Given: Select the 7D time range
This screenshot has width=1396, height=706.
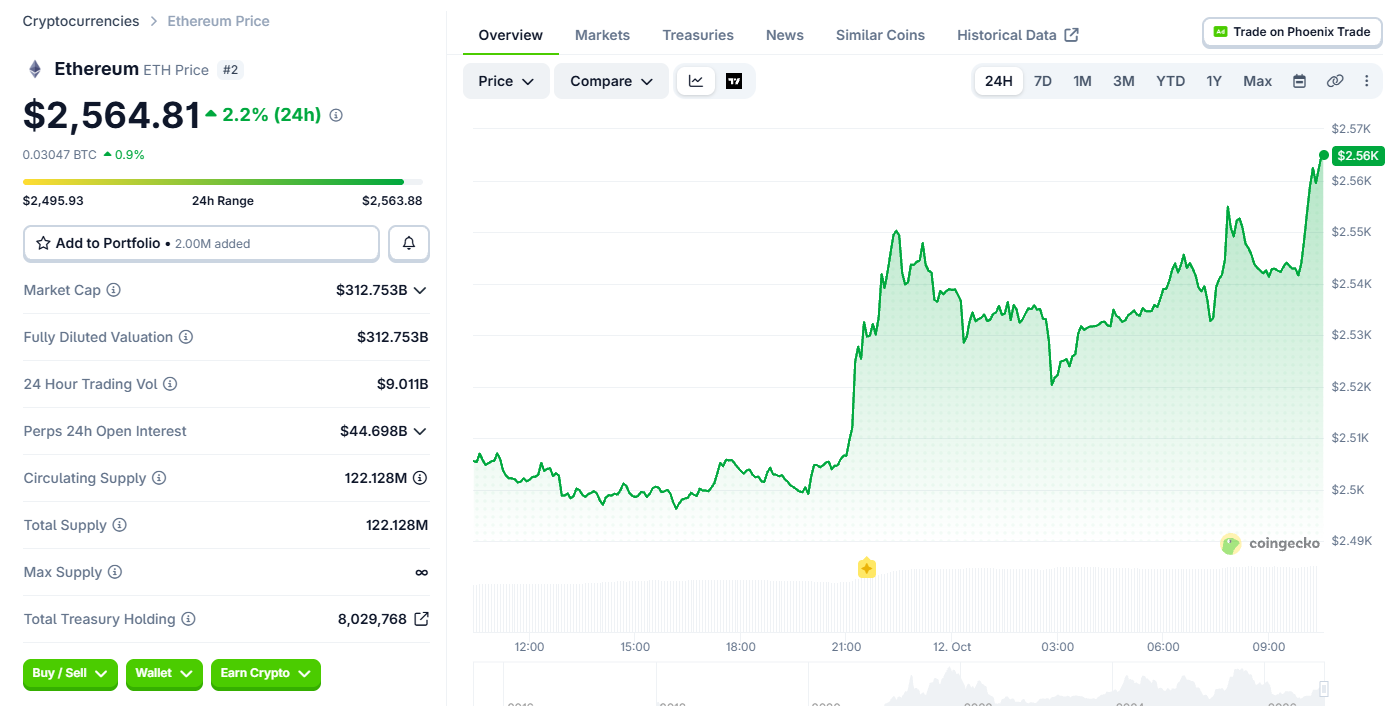Looking at the screenshot, I should coord(1042,81).
